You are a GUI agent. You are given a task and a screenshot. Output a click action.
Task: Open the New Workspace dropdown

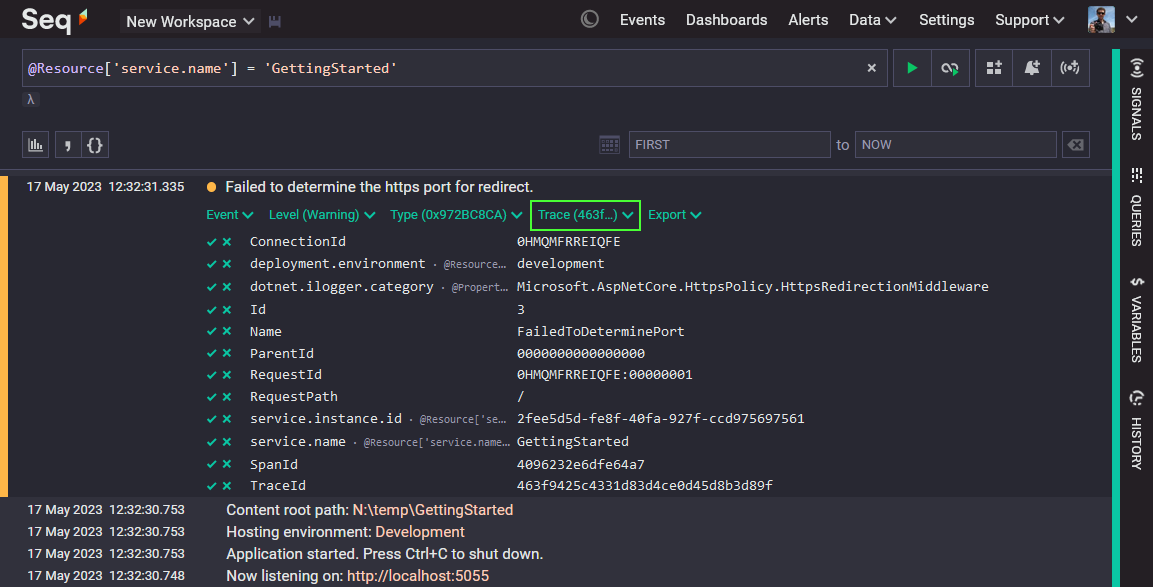pos(190,21)
